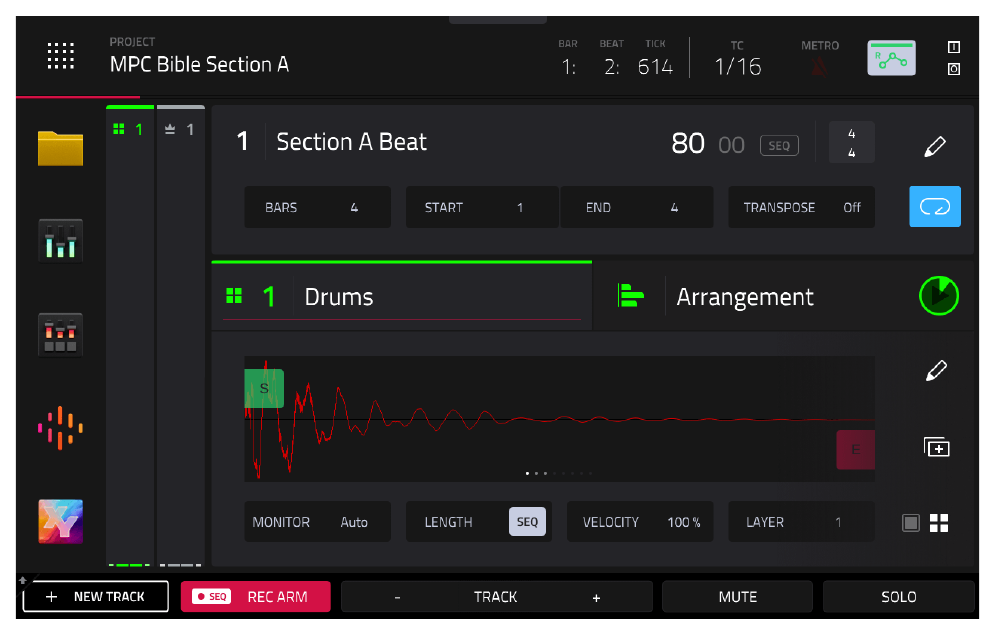Click the sequence edit pencil icon
The image size is (996, 636).
(935, 146)
